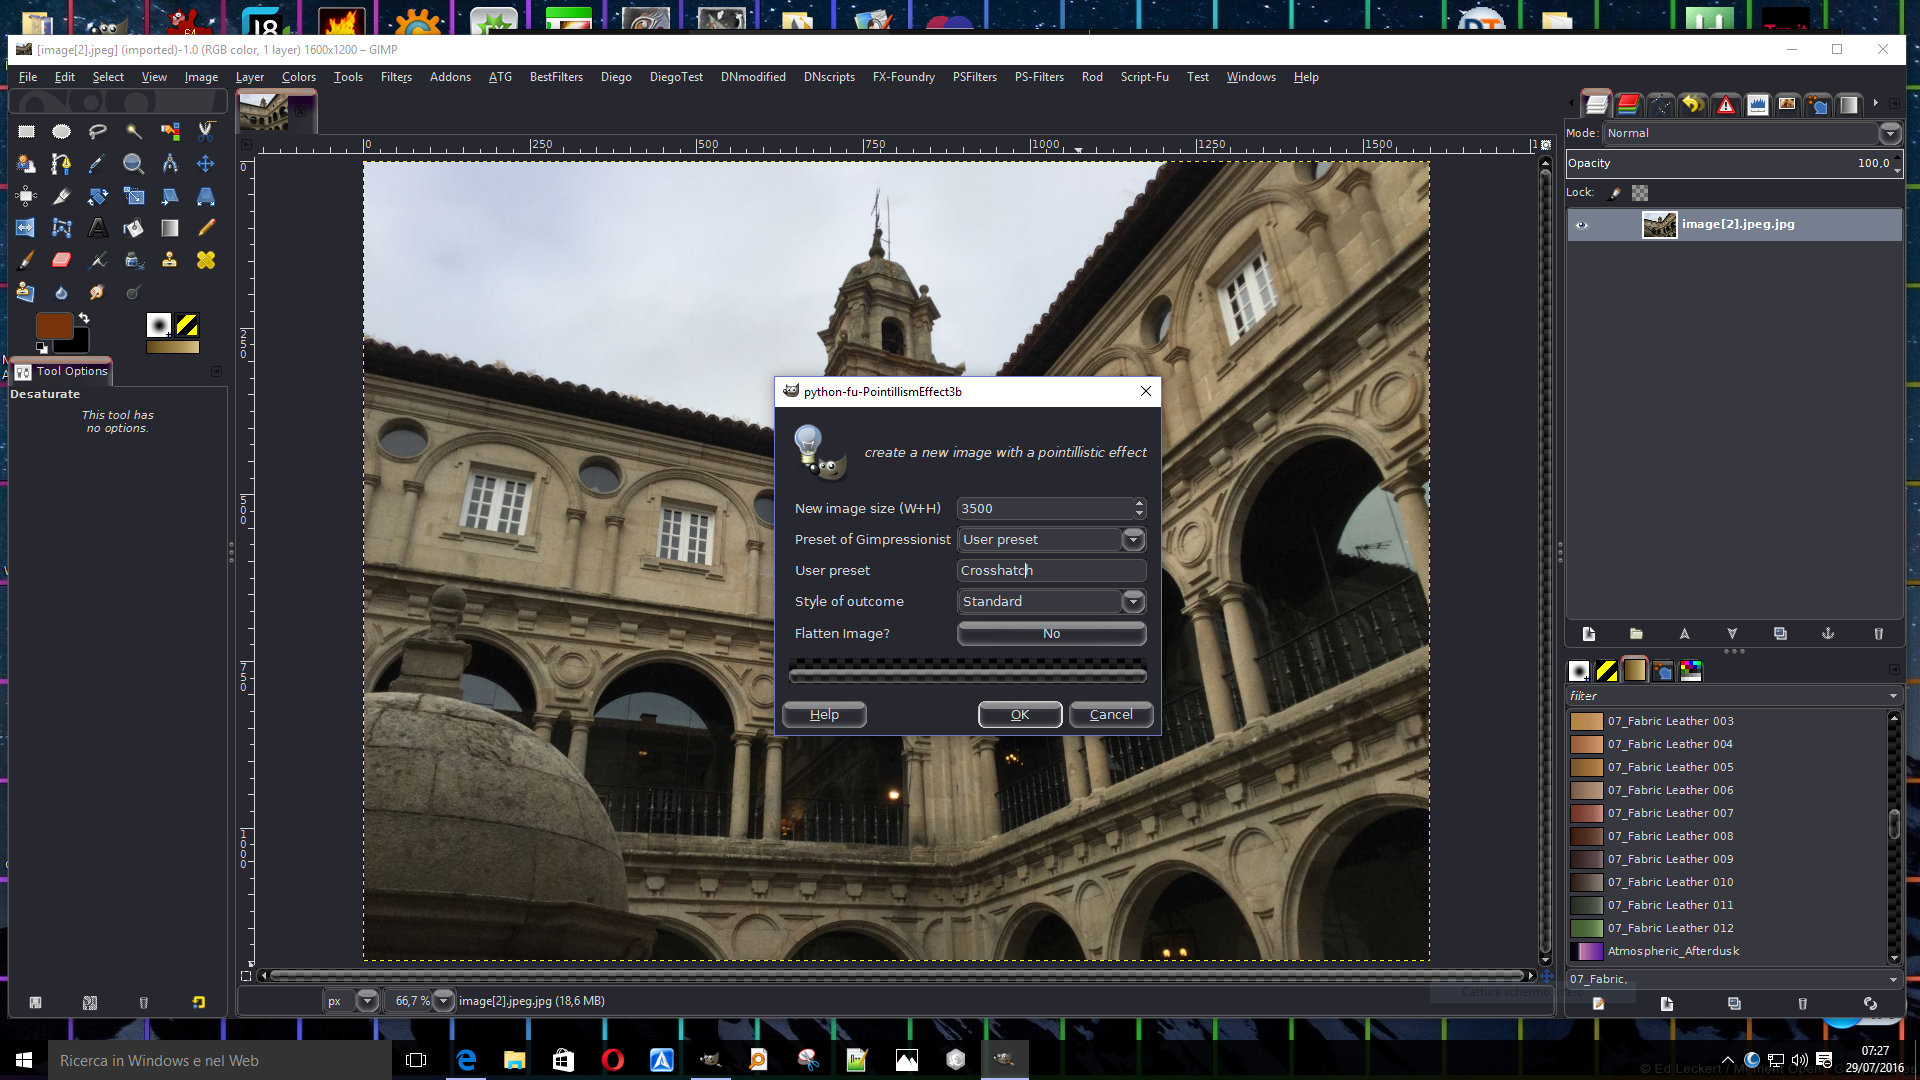Click Cancel in PointillismEffect dialog
Screen dimensions: 1920x1080
click(x=1111, y=714)
